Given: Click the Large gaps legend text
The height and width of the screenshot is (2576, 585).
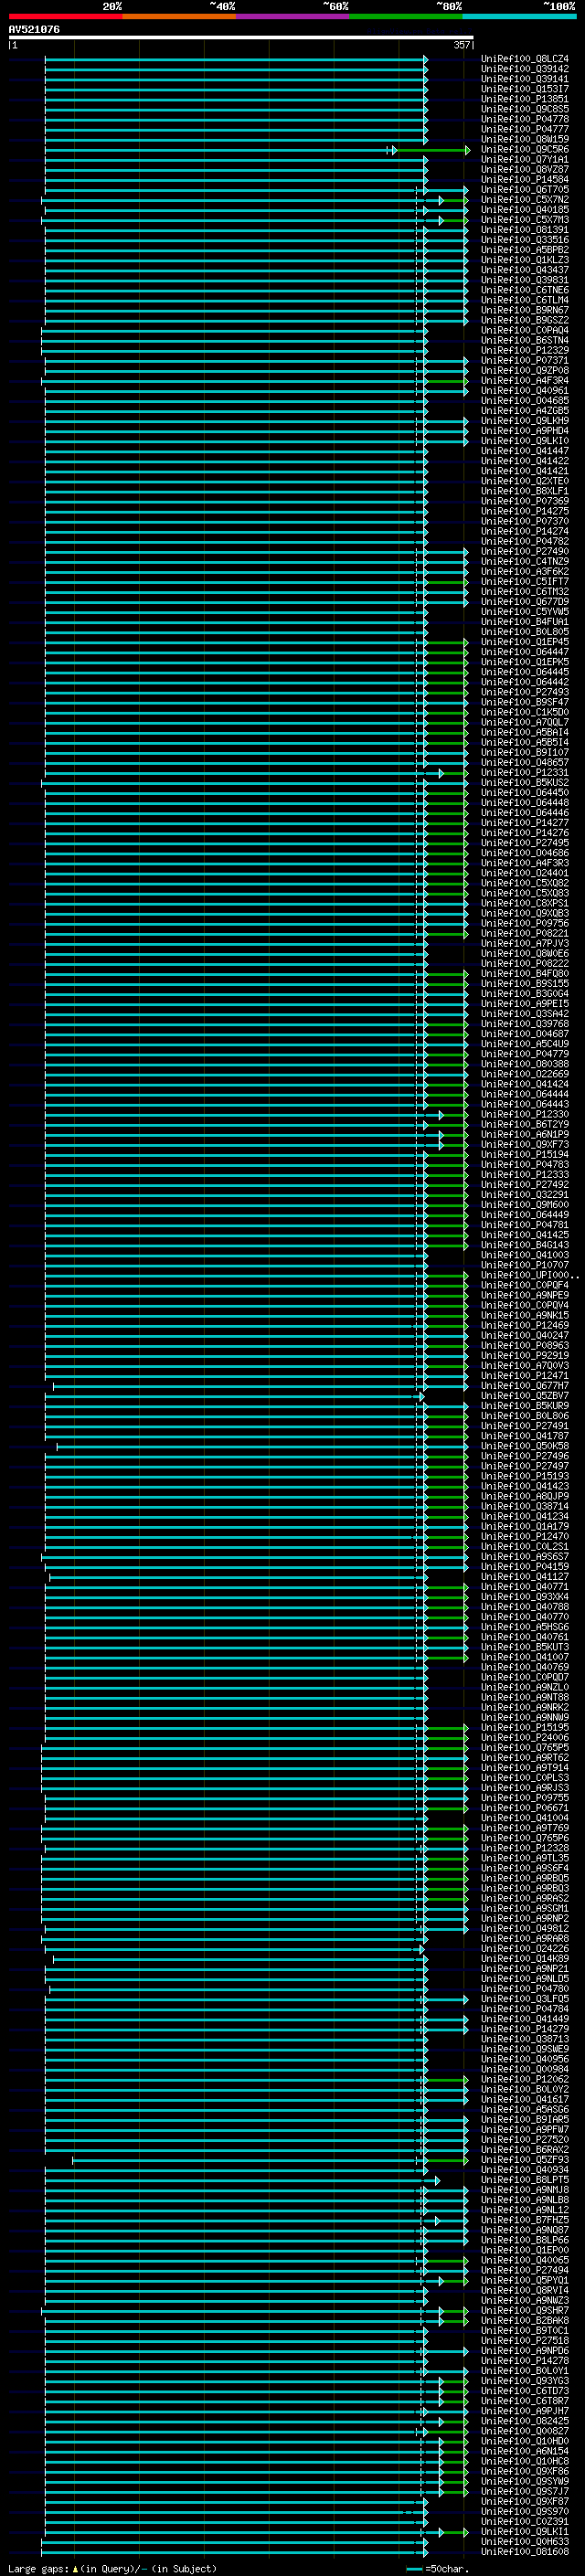Looking at the screenshot, I should [x=111, y=2569].
